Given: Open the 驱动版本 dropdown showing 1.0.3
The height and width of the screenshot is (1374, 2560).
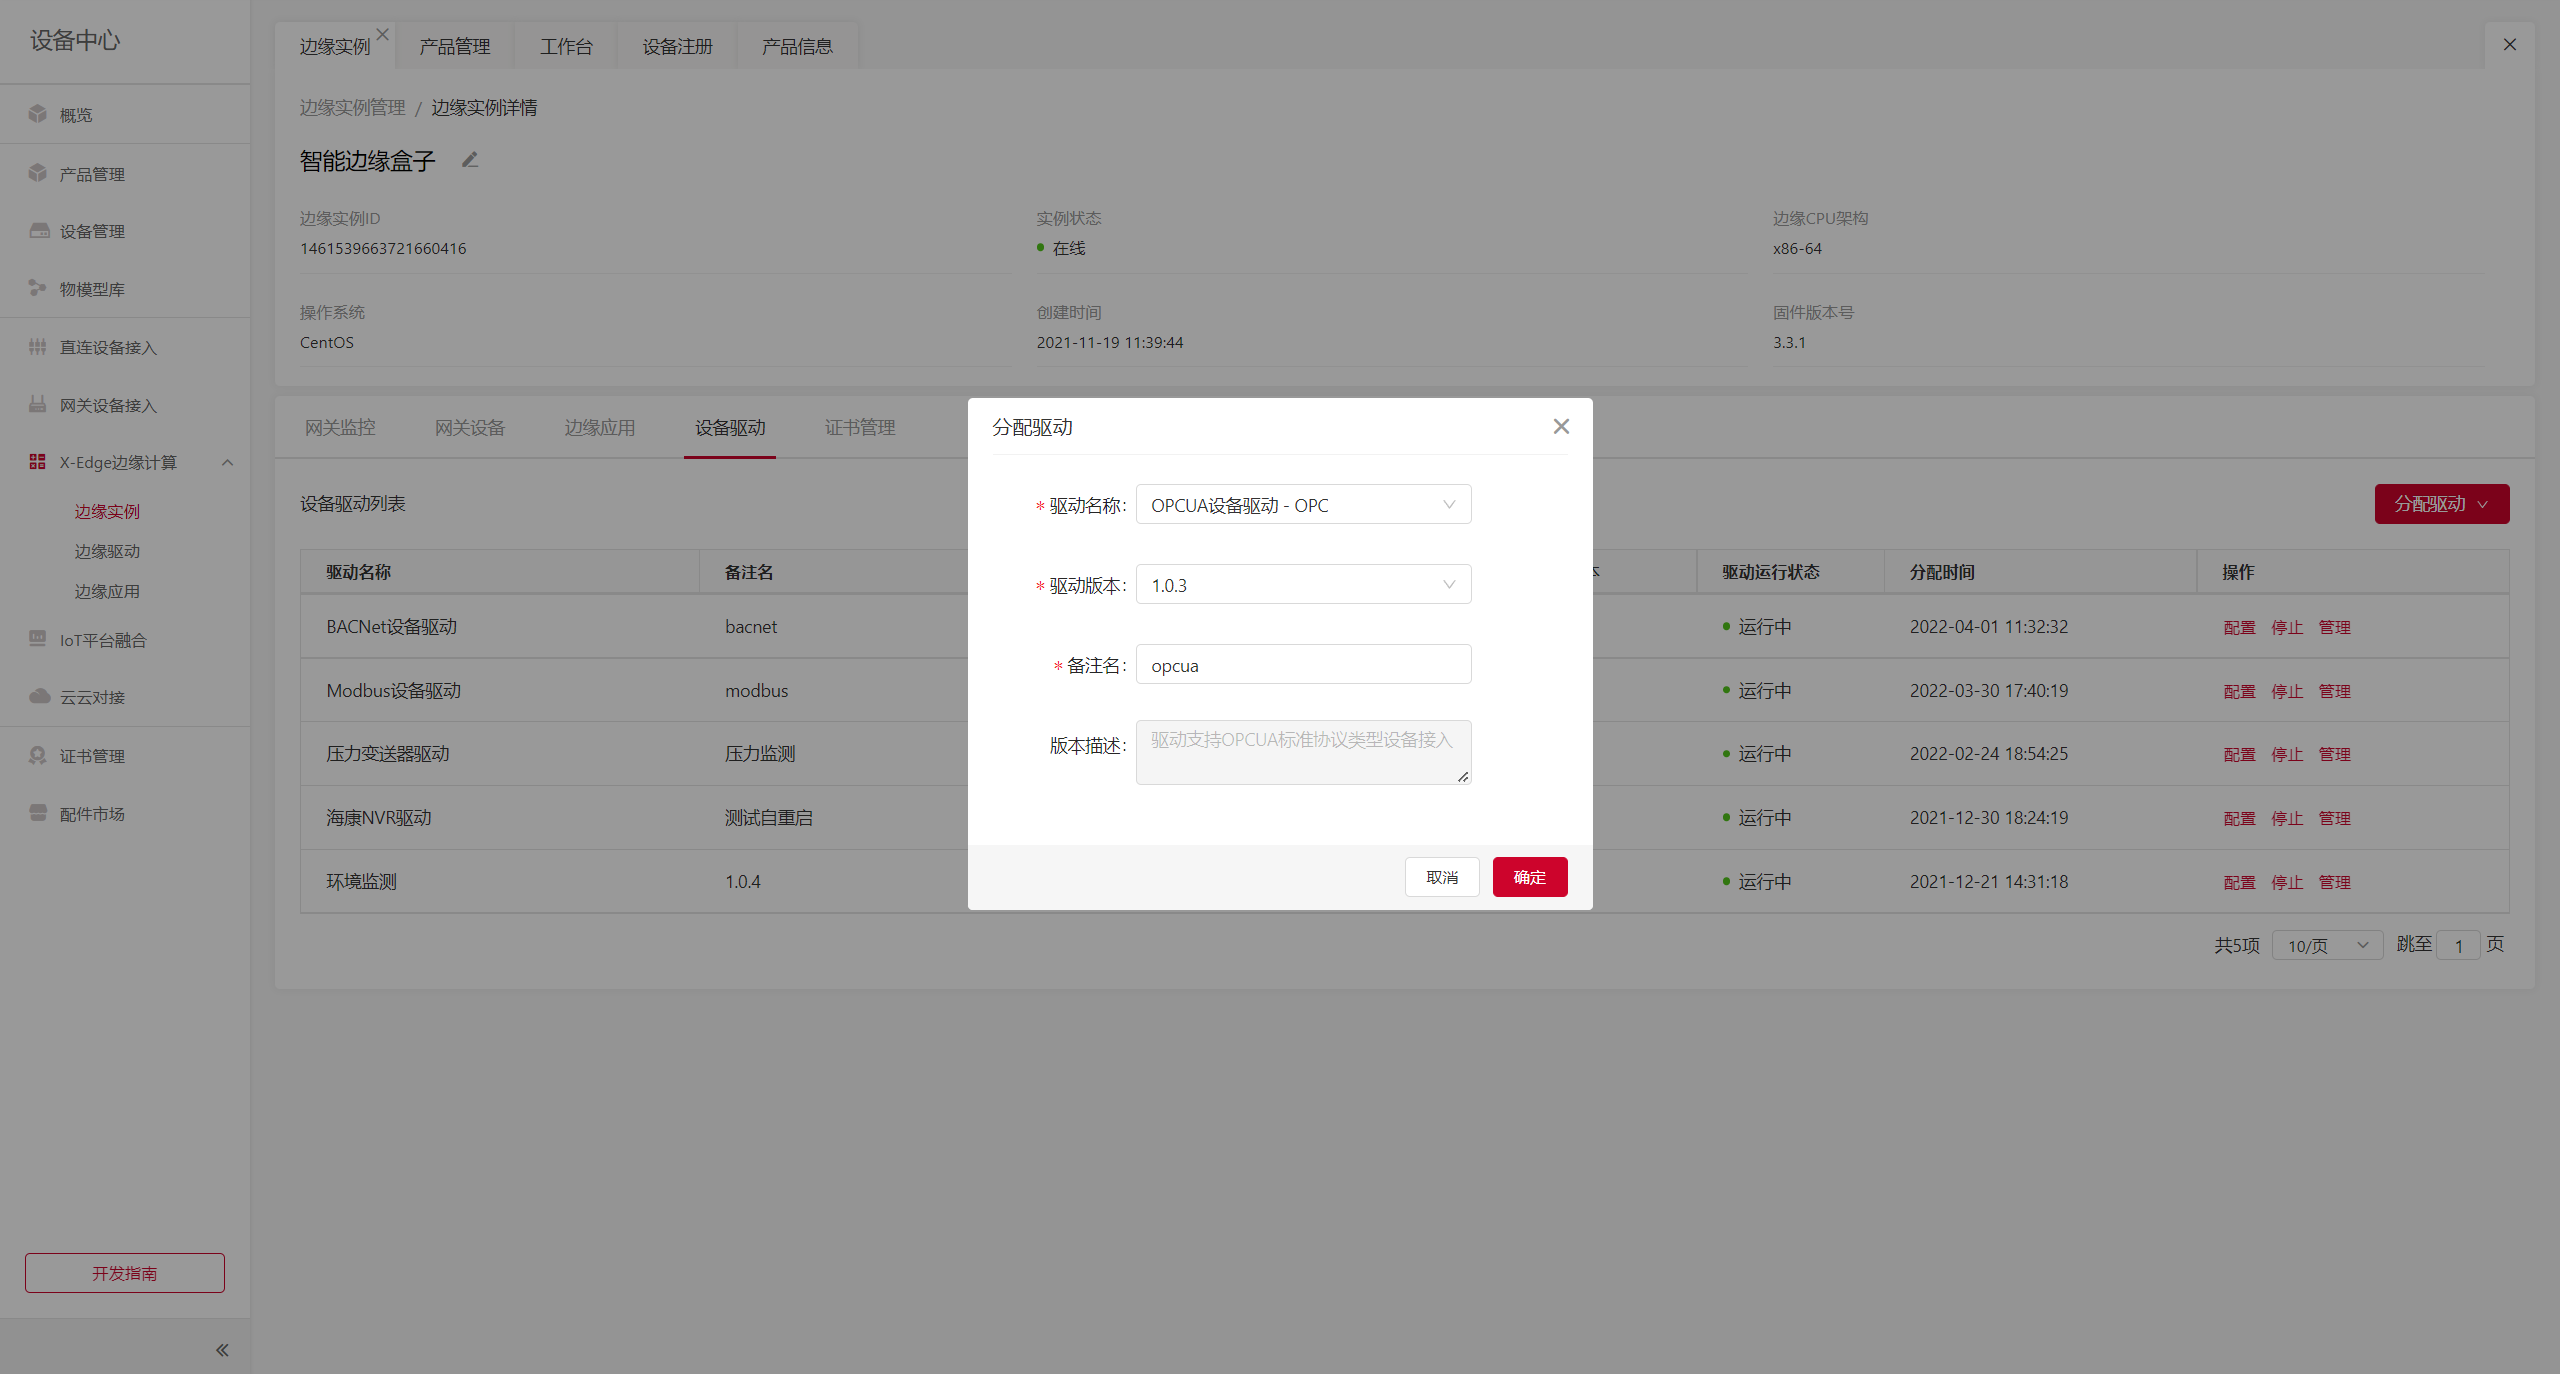Looking at the screenshot, I should (1303, 585).
